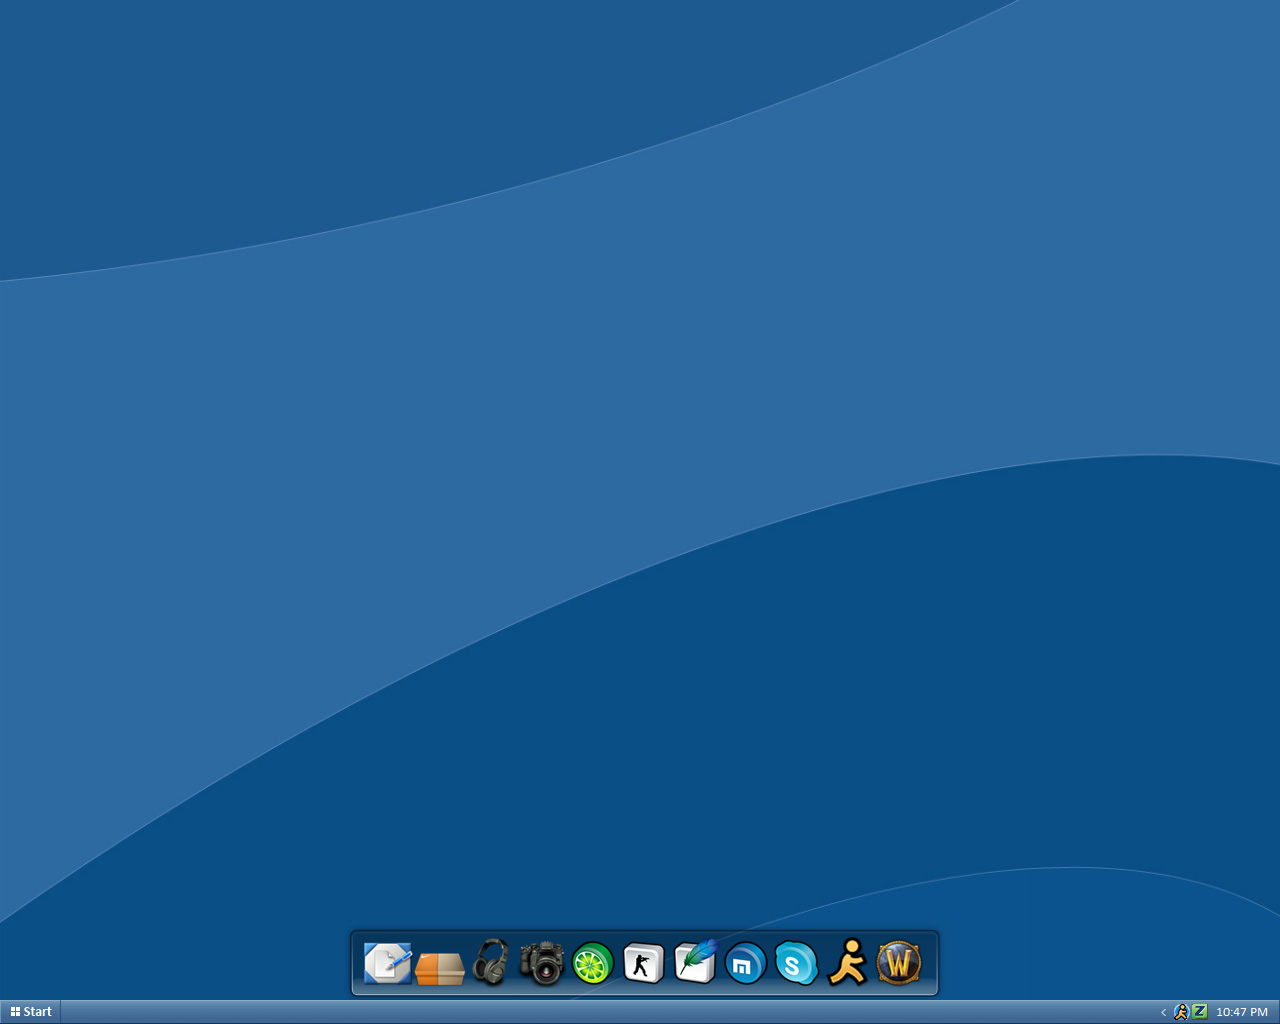Launch the Maxthon browser from the dock
1280x1024 pixels.
point(745,964)
